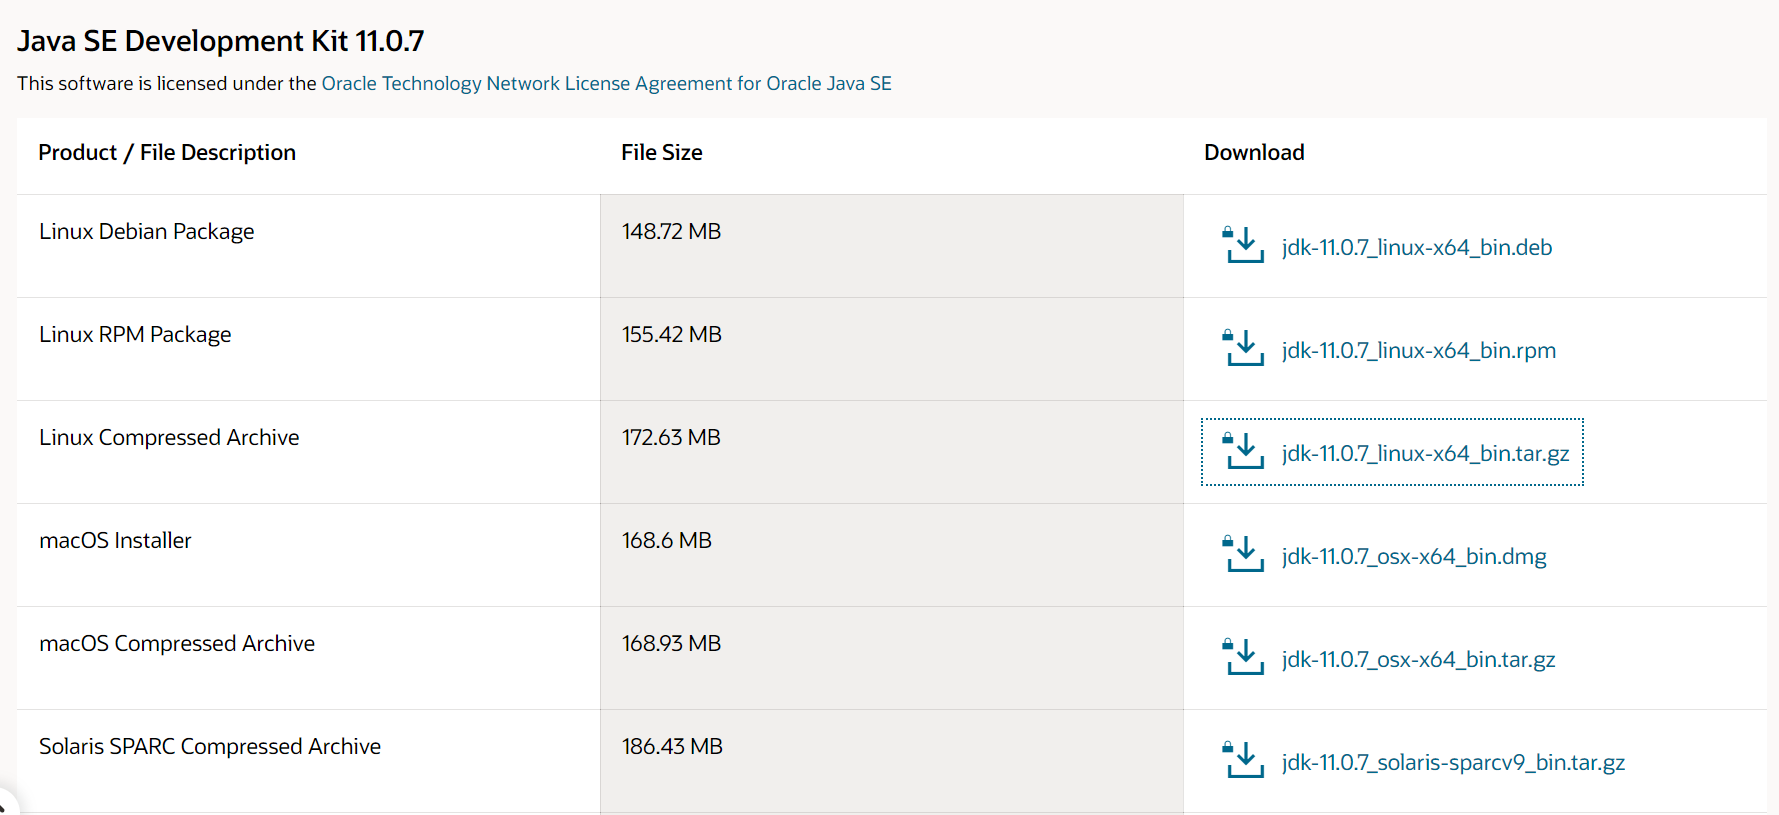Select the 'macOS Compressed Archive' text
The height and width of the screenshot is (815, 1779).
click(177, 643)
